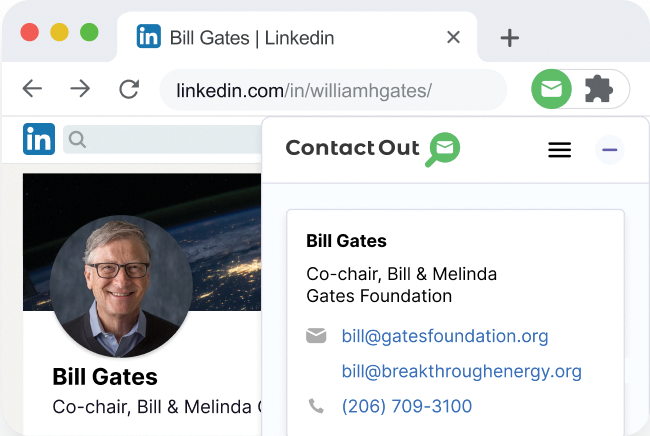Click the (206) 709-3100 phone number
The width and height of the screenshot is (650, 436).
pos(406,406)
